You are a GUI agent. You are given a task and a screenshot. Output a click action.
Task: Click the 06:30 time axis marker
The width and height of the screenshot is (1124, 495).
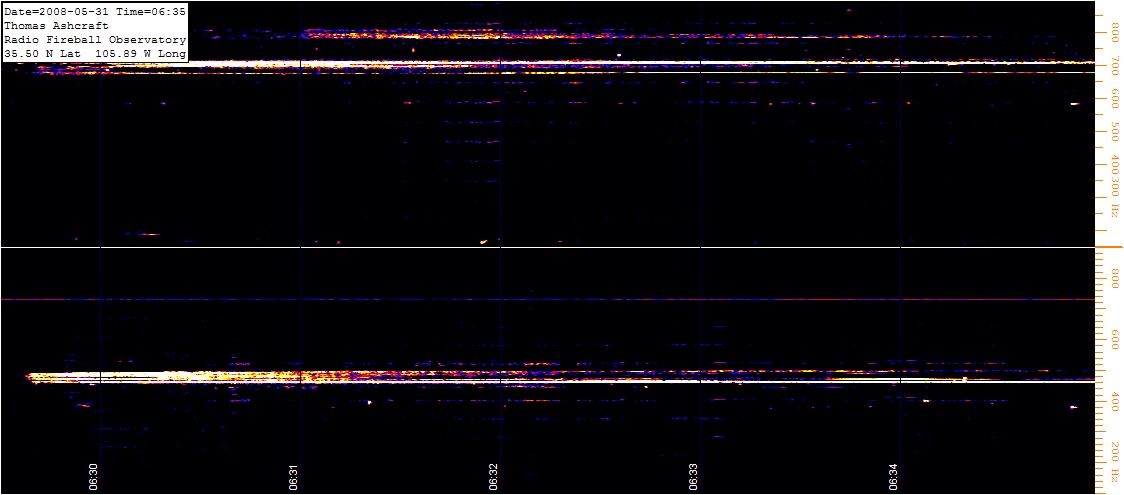(x=95, y=476)
